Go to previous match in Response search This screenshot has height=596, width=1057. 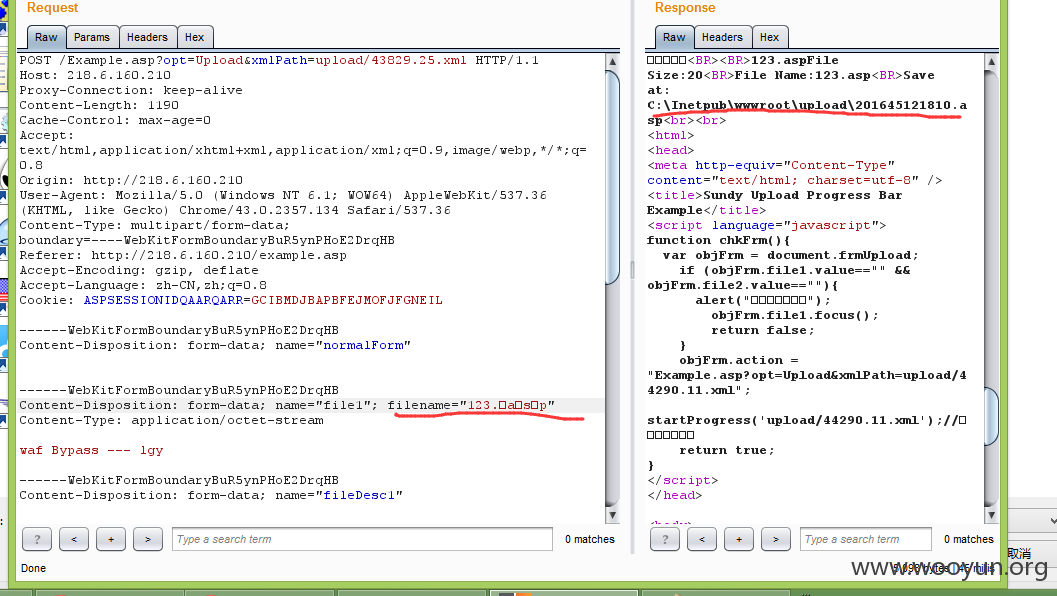[702, 539]
